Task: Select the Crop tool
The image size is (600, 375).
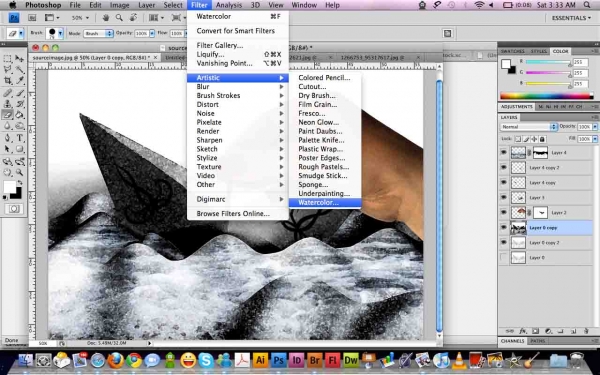Action: [x=7, y=80]
